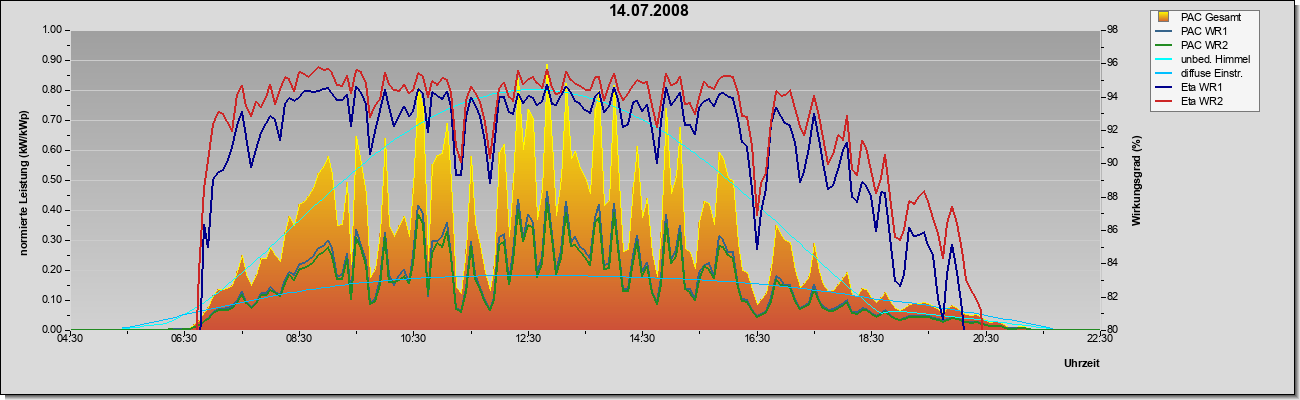Click the 98 right axis value
This screenshot has height=400, width=1300.
pos(1112,30)
